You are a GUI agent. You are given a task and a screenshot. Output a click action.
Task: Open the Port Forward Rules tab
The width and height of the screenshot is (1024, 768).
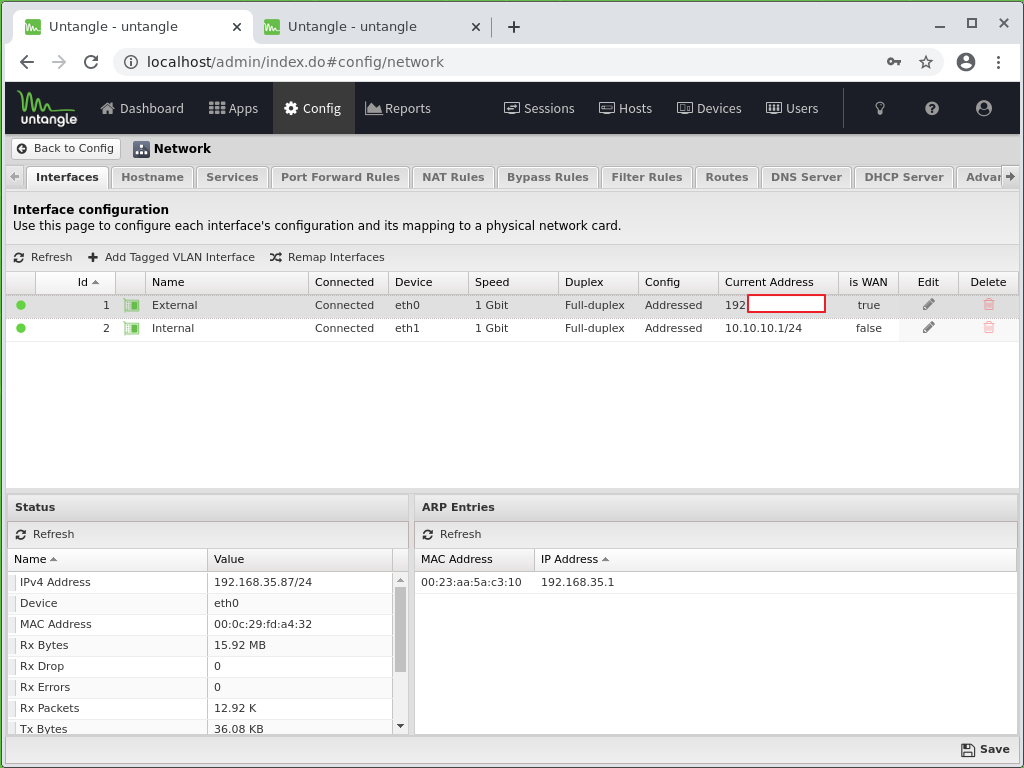[x=340, y=177]
